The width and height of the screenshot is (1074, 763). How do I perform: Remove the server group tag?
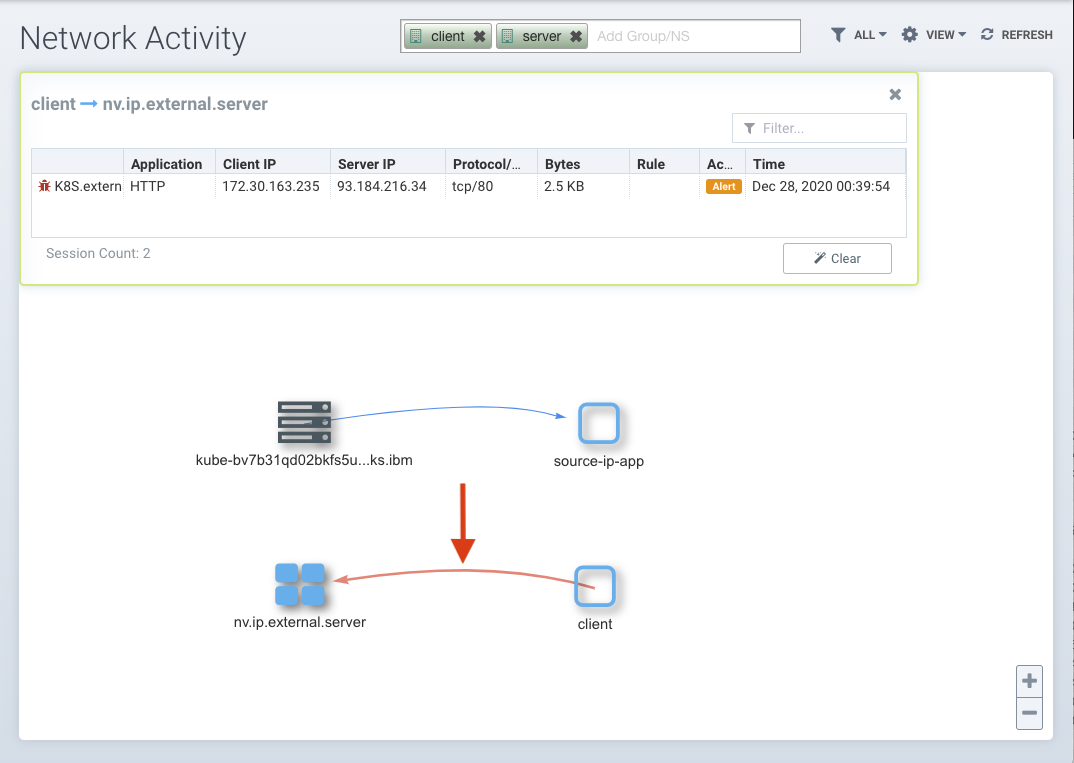576,36
